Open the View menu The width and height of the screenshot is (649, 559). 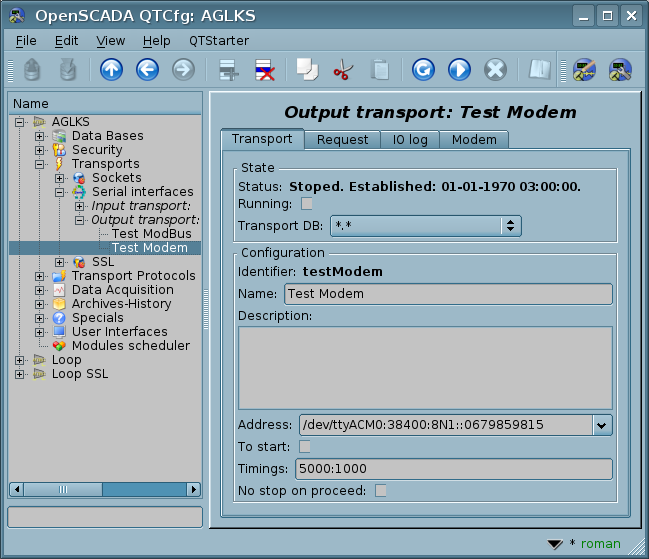click(111, 41)
